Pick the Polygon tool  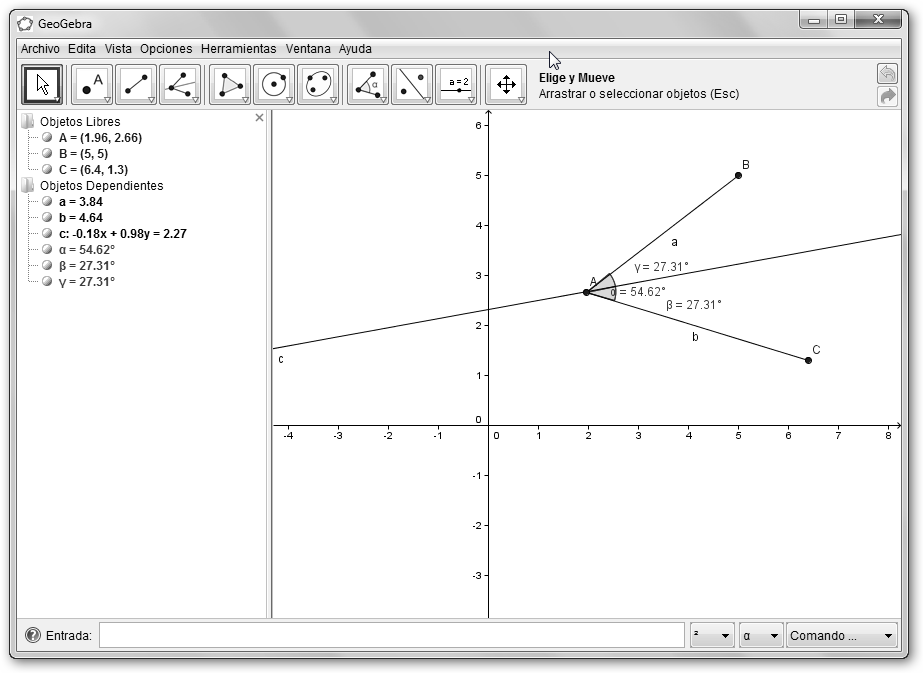click(230, 85)
